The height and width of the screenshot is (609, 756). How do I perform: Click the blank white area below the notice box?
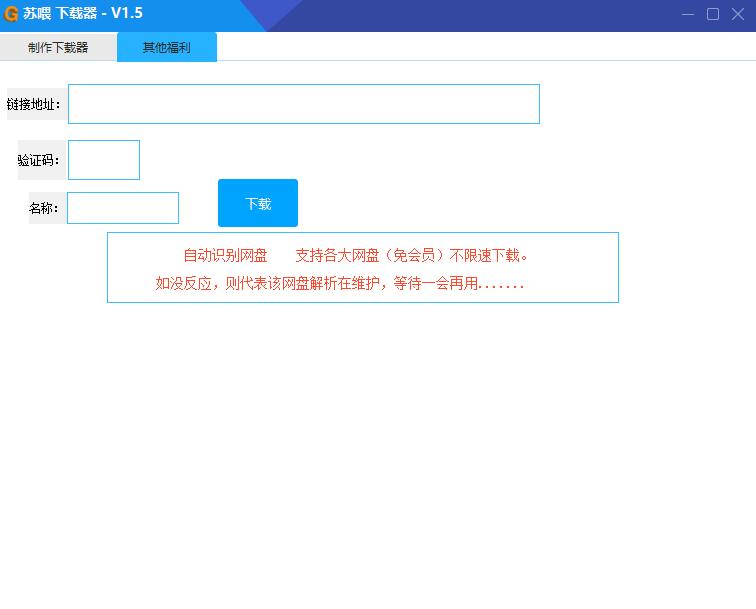(378, 450)
